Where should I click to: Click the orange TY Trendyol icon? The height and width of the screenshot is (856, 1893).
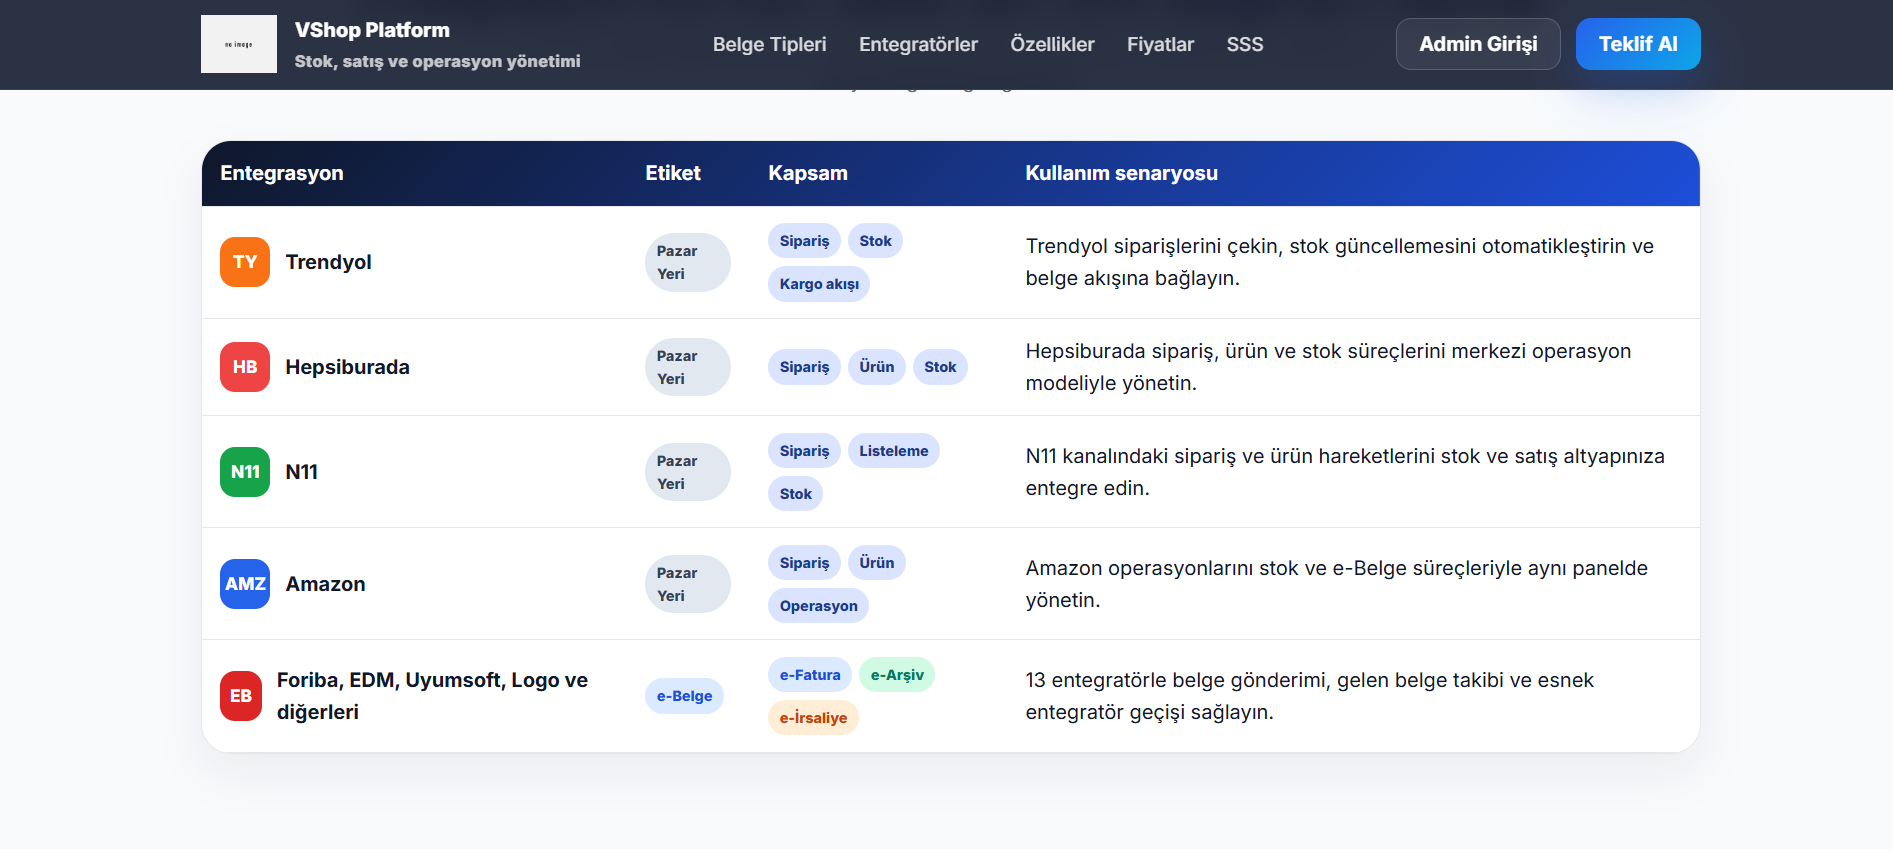tap(245, 262)
